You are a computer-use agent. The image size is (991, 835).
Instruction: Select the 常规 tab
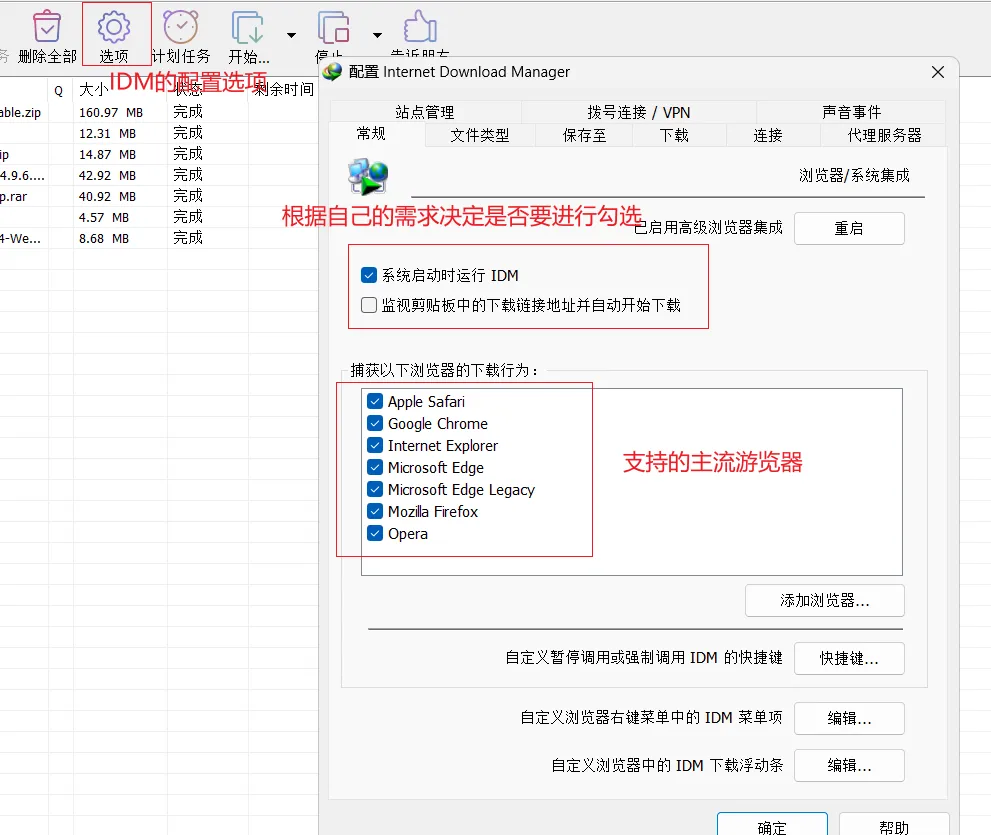(x=371, y=134)
